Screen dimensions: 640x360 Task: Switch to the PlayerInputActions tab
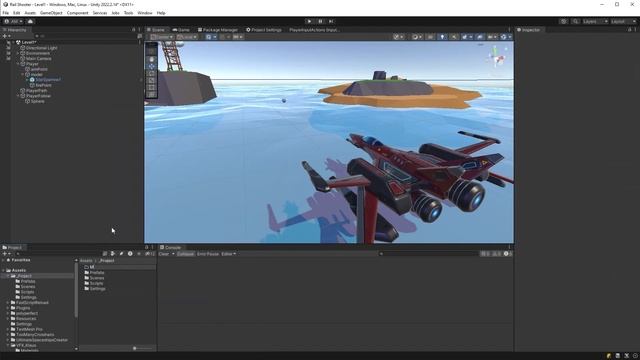[314, 30]
